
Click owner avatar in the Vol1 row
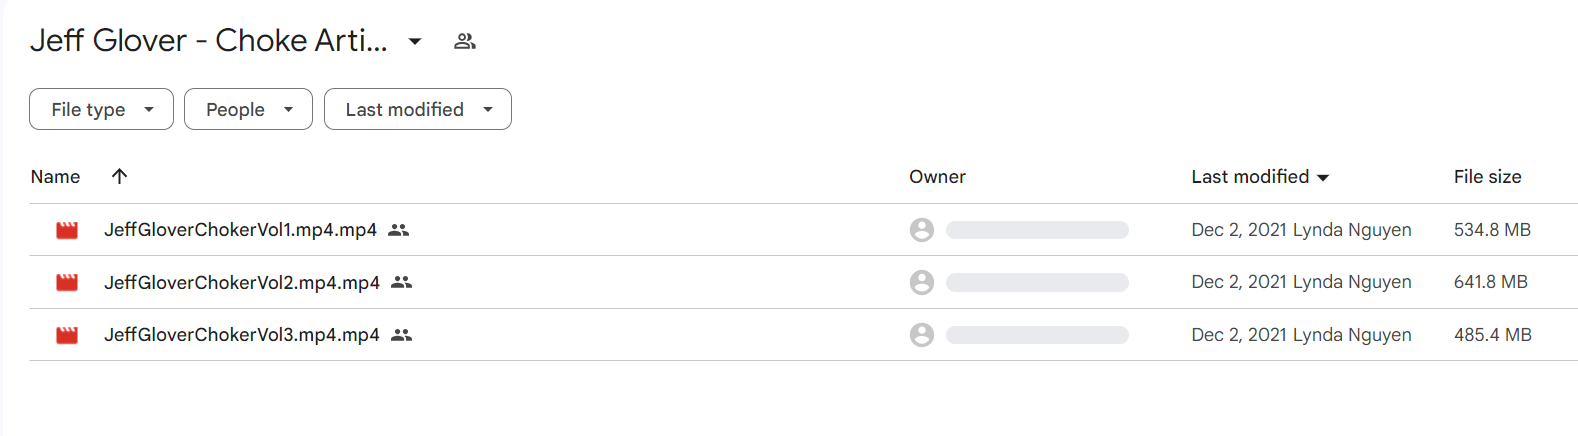pos(922,230)
